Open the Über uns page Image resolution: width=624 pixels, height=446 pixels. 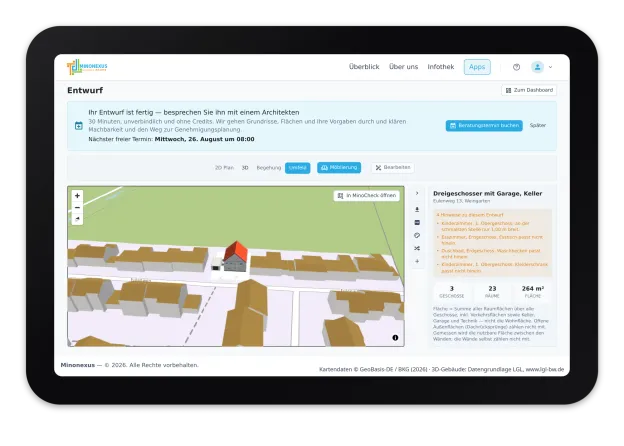pyautogui.click(x=404, y=67)
